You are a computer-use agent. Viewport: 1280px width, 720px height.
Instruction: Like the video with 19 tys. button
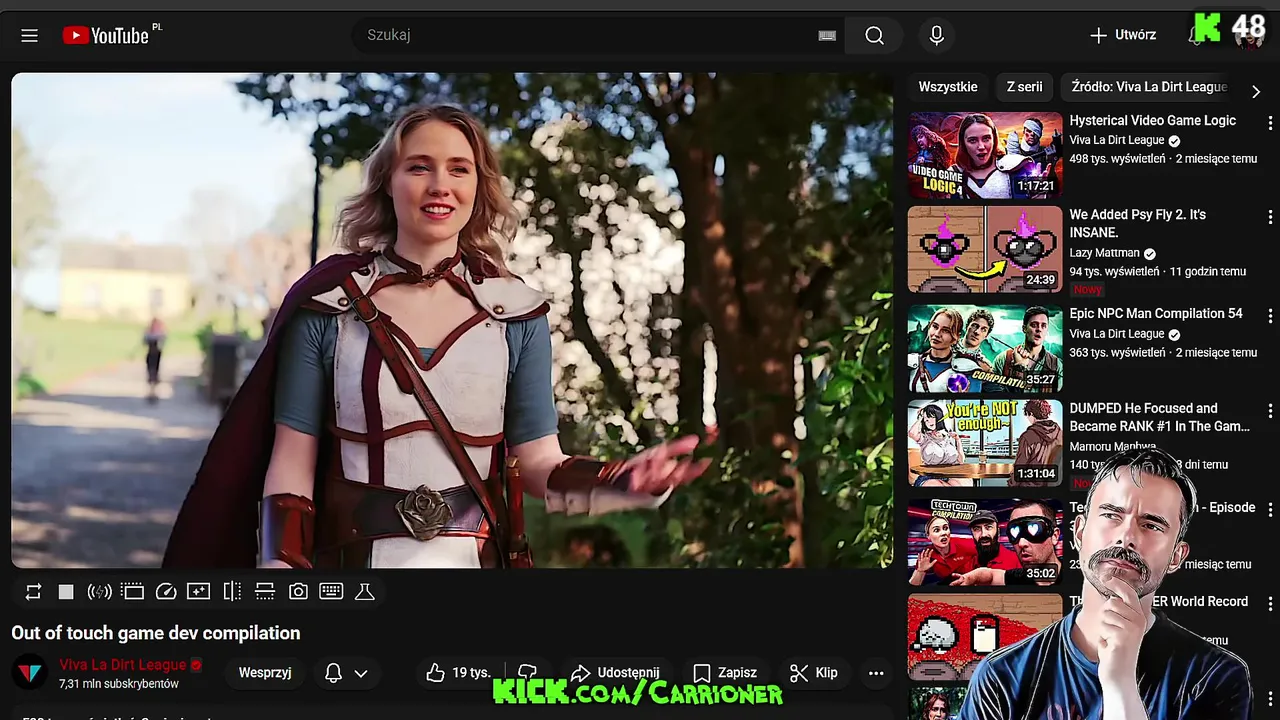[458, 673]
